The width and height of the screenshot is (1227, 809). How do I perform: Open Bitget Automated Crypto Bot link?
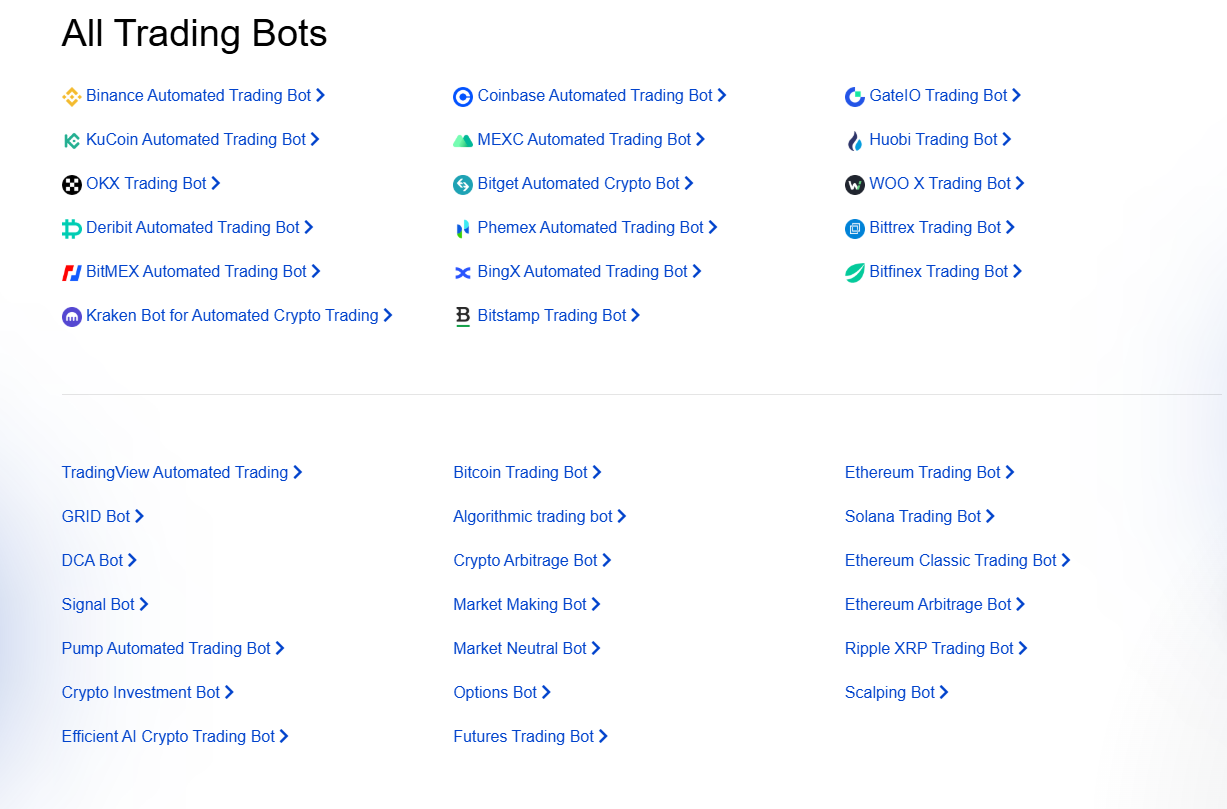pos(586,184)
